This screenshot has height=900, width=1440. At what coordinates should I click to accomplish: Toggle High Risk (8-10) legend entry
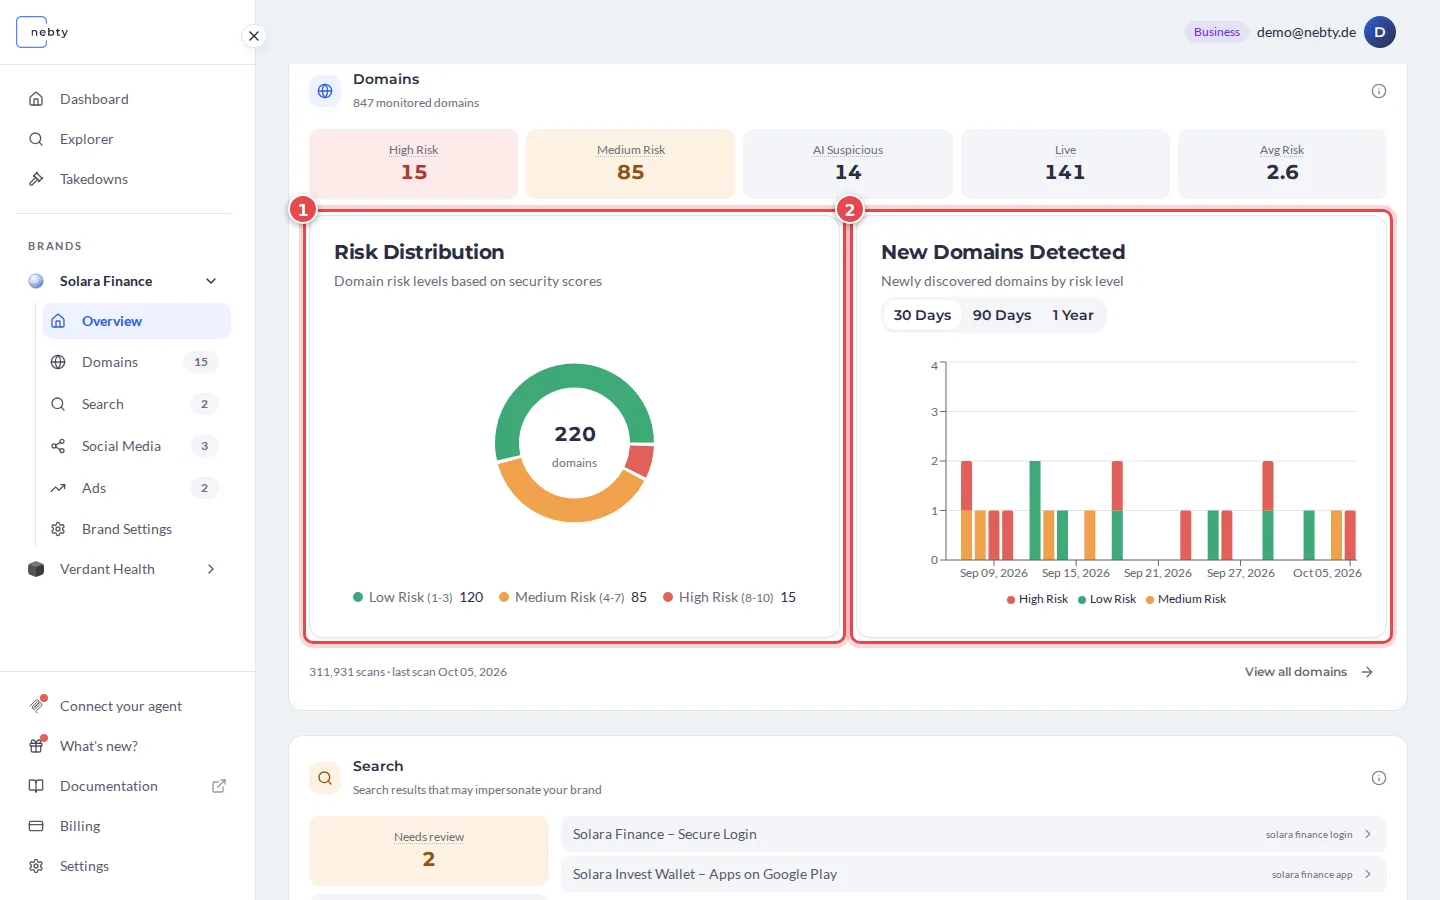[730, 597]
